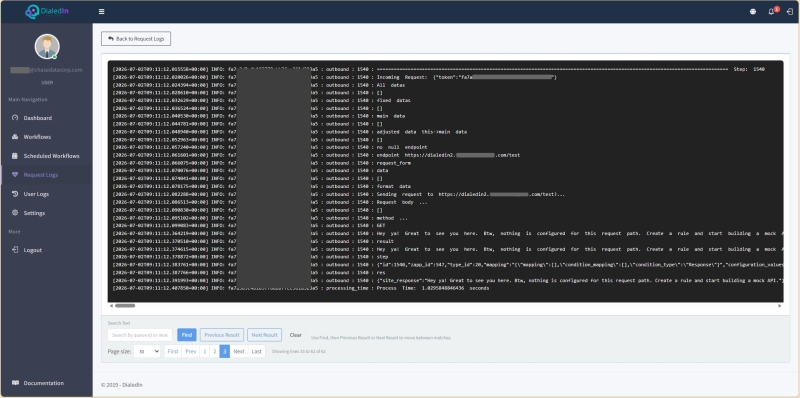Click the Back to Request Logs button

(x=136, y=39)
